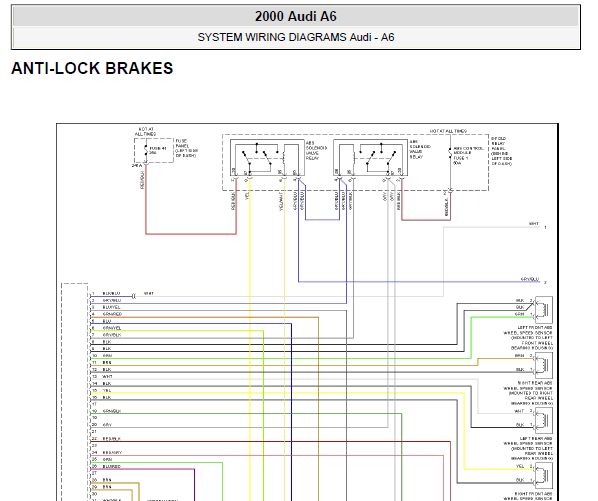Click pin 18 'GRN/BLK' on the module connector

click(x=112, y=411)
